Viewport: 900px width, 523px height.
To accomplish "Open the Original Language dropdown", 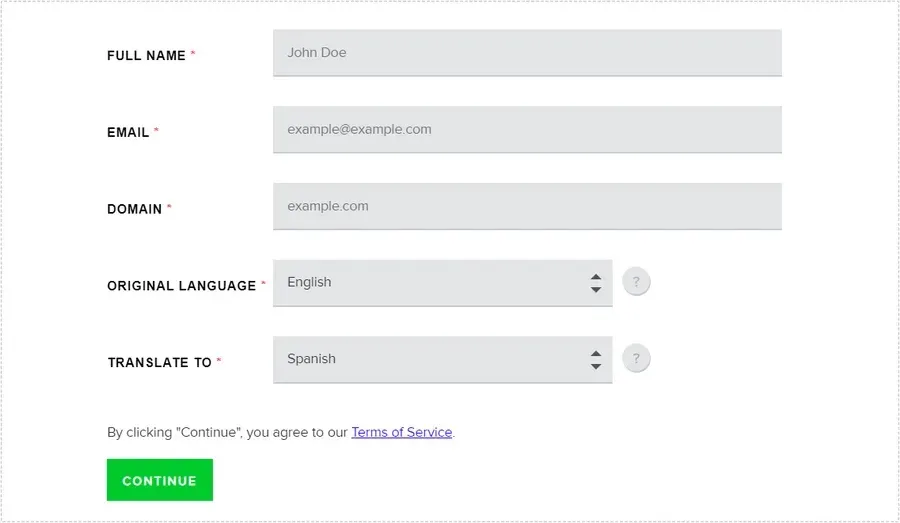I will pyautogui.click(x=443, y=282).
